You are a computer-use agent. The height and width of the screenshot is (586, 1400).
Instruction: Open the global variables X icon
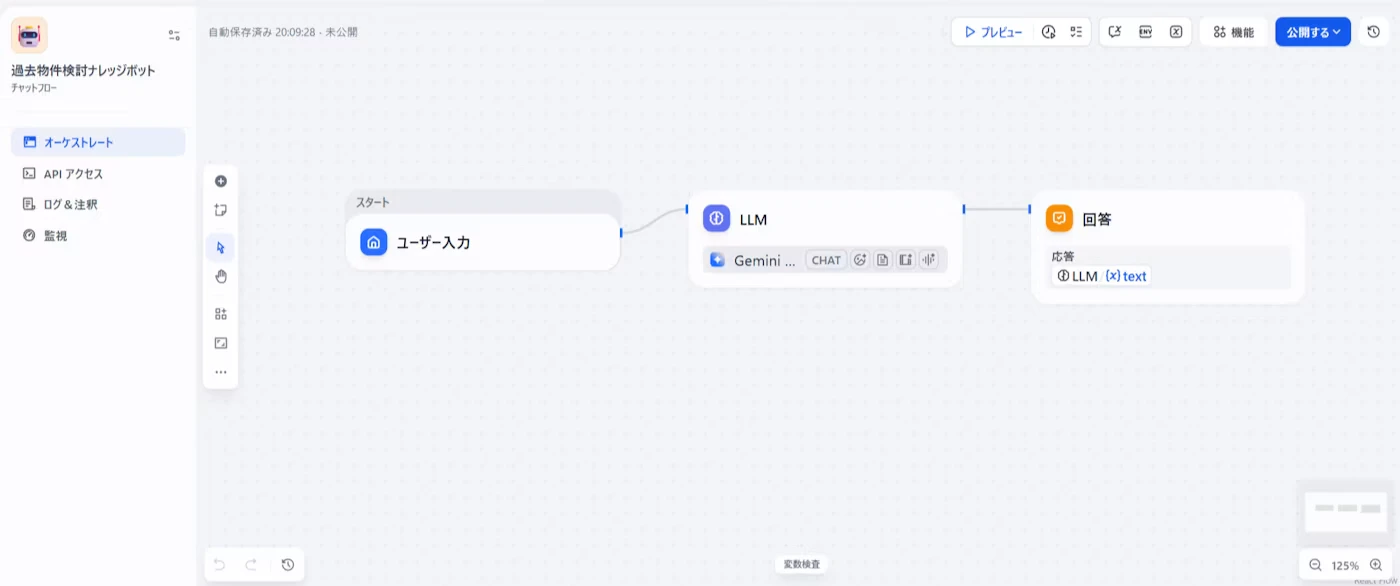1176,32
